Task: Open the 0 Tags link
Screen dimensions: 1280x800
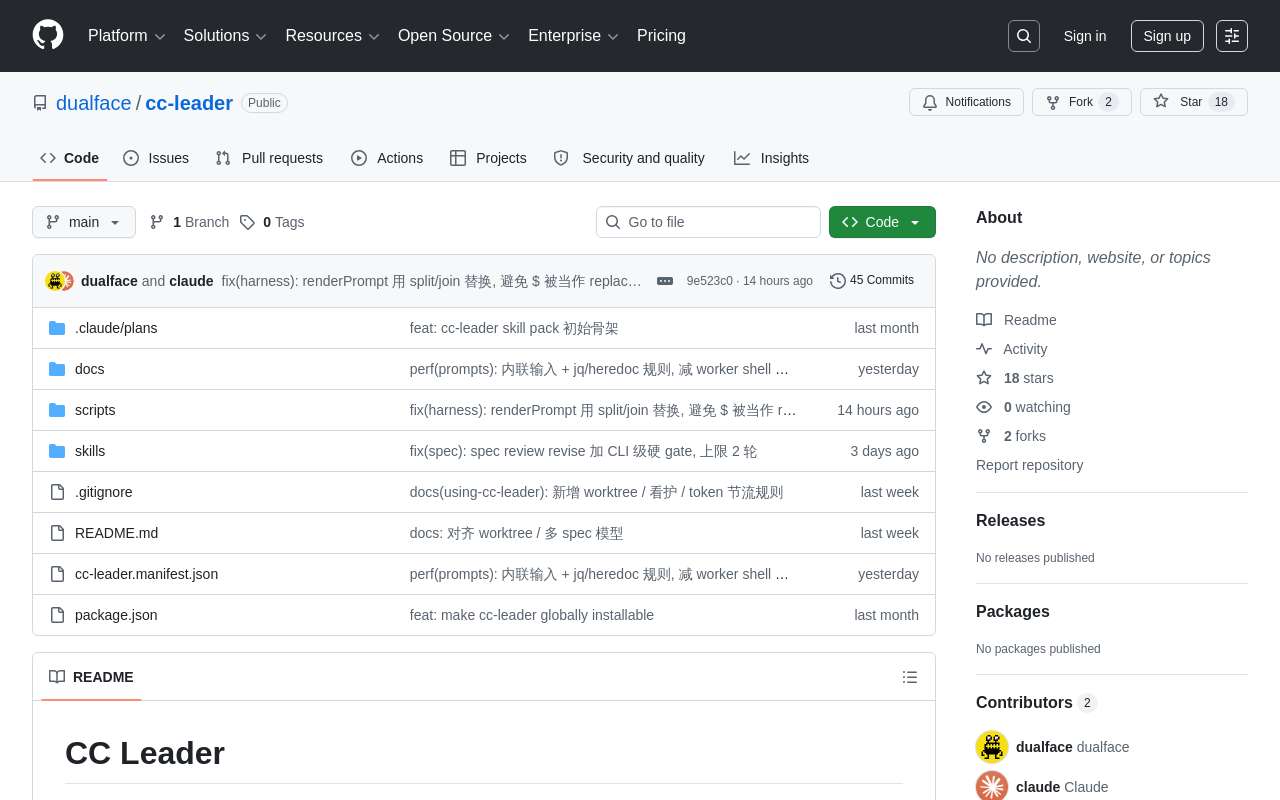Action: (272, 222)
